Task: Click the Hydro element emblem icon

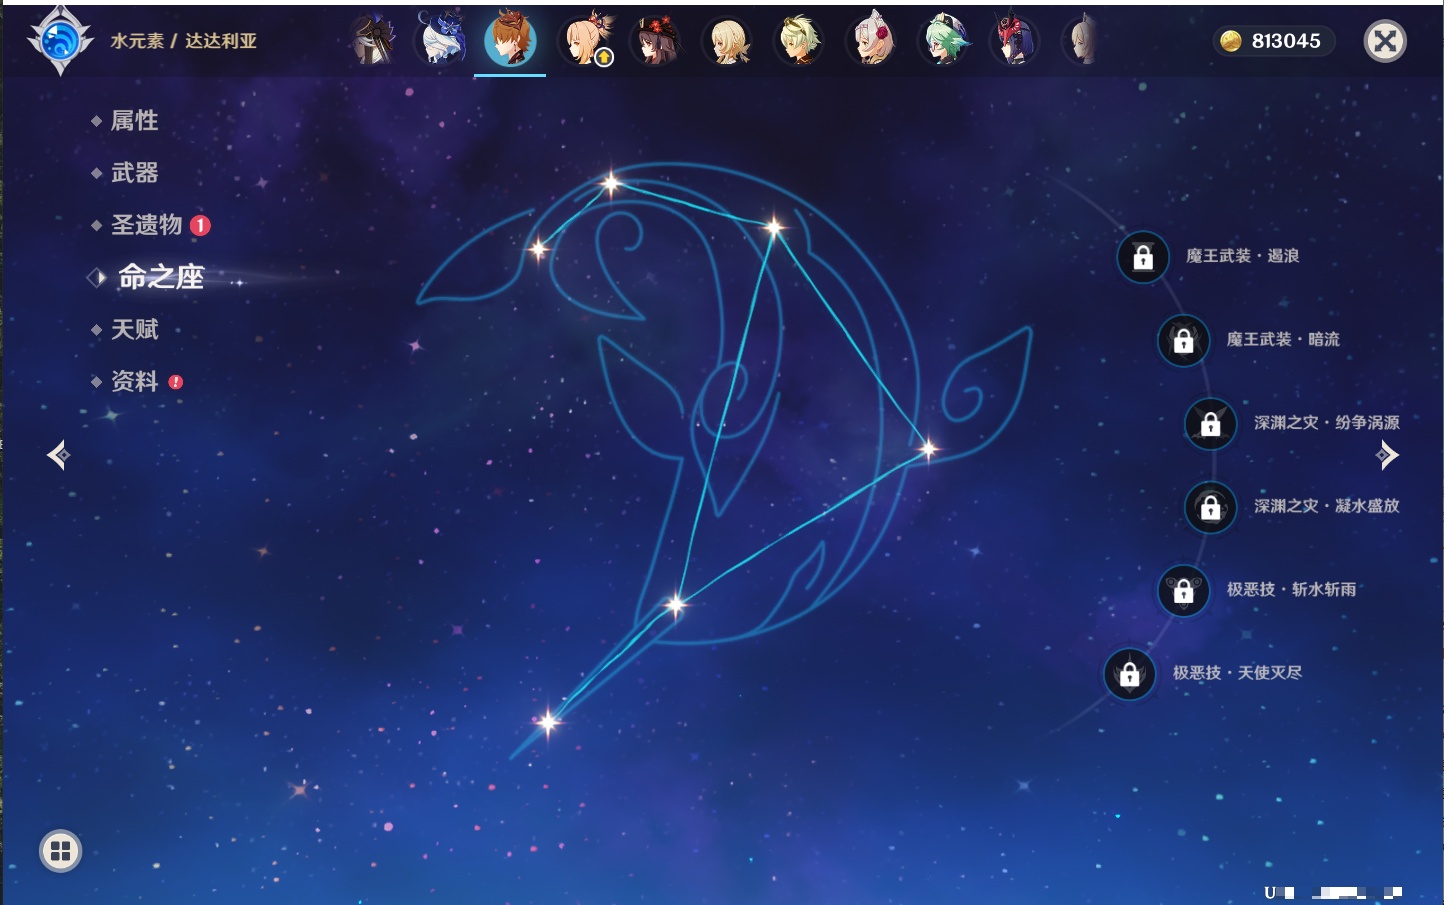Action: (x=60, y=41)
